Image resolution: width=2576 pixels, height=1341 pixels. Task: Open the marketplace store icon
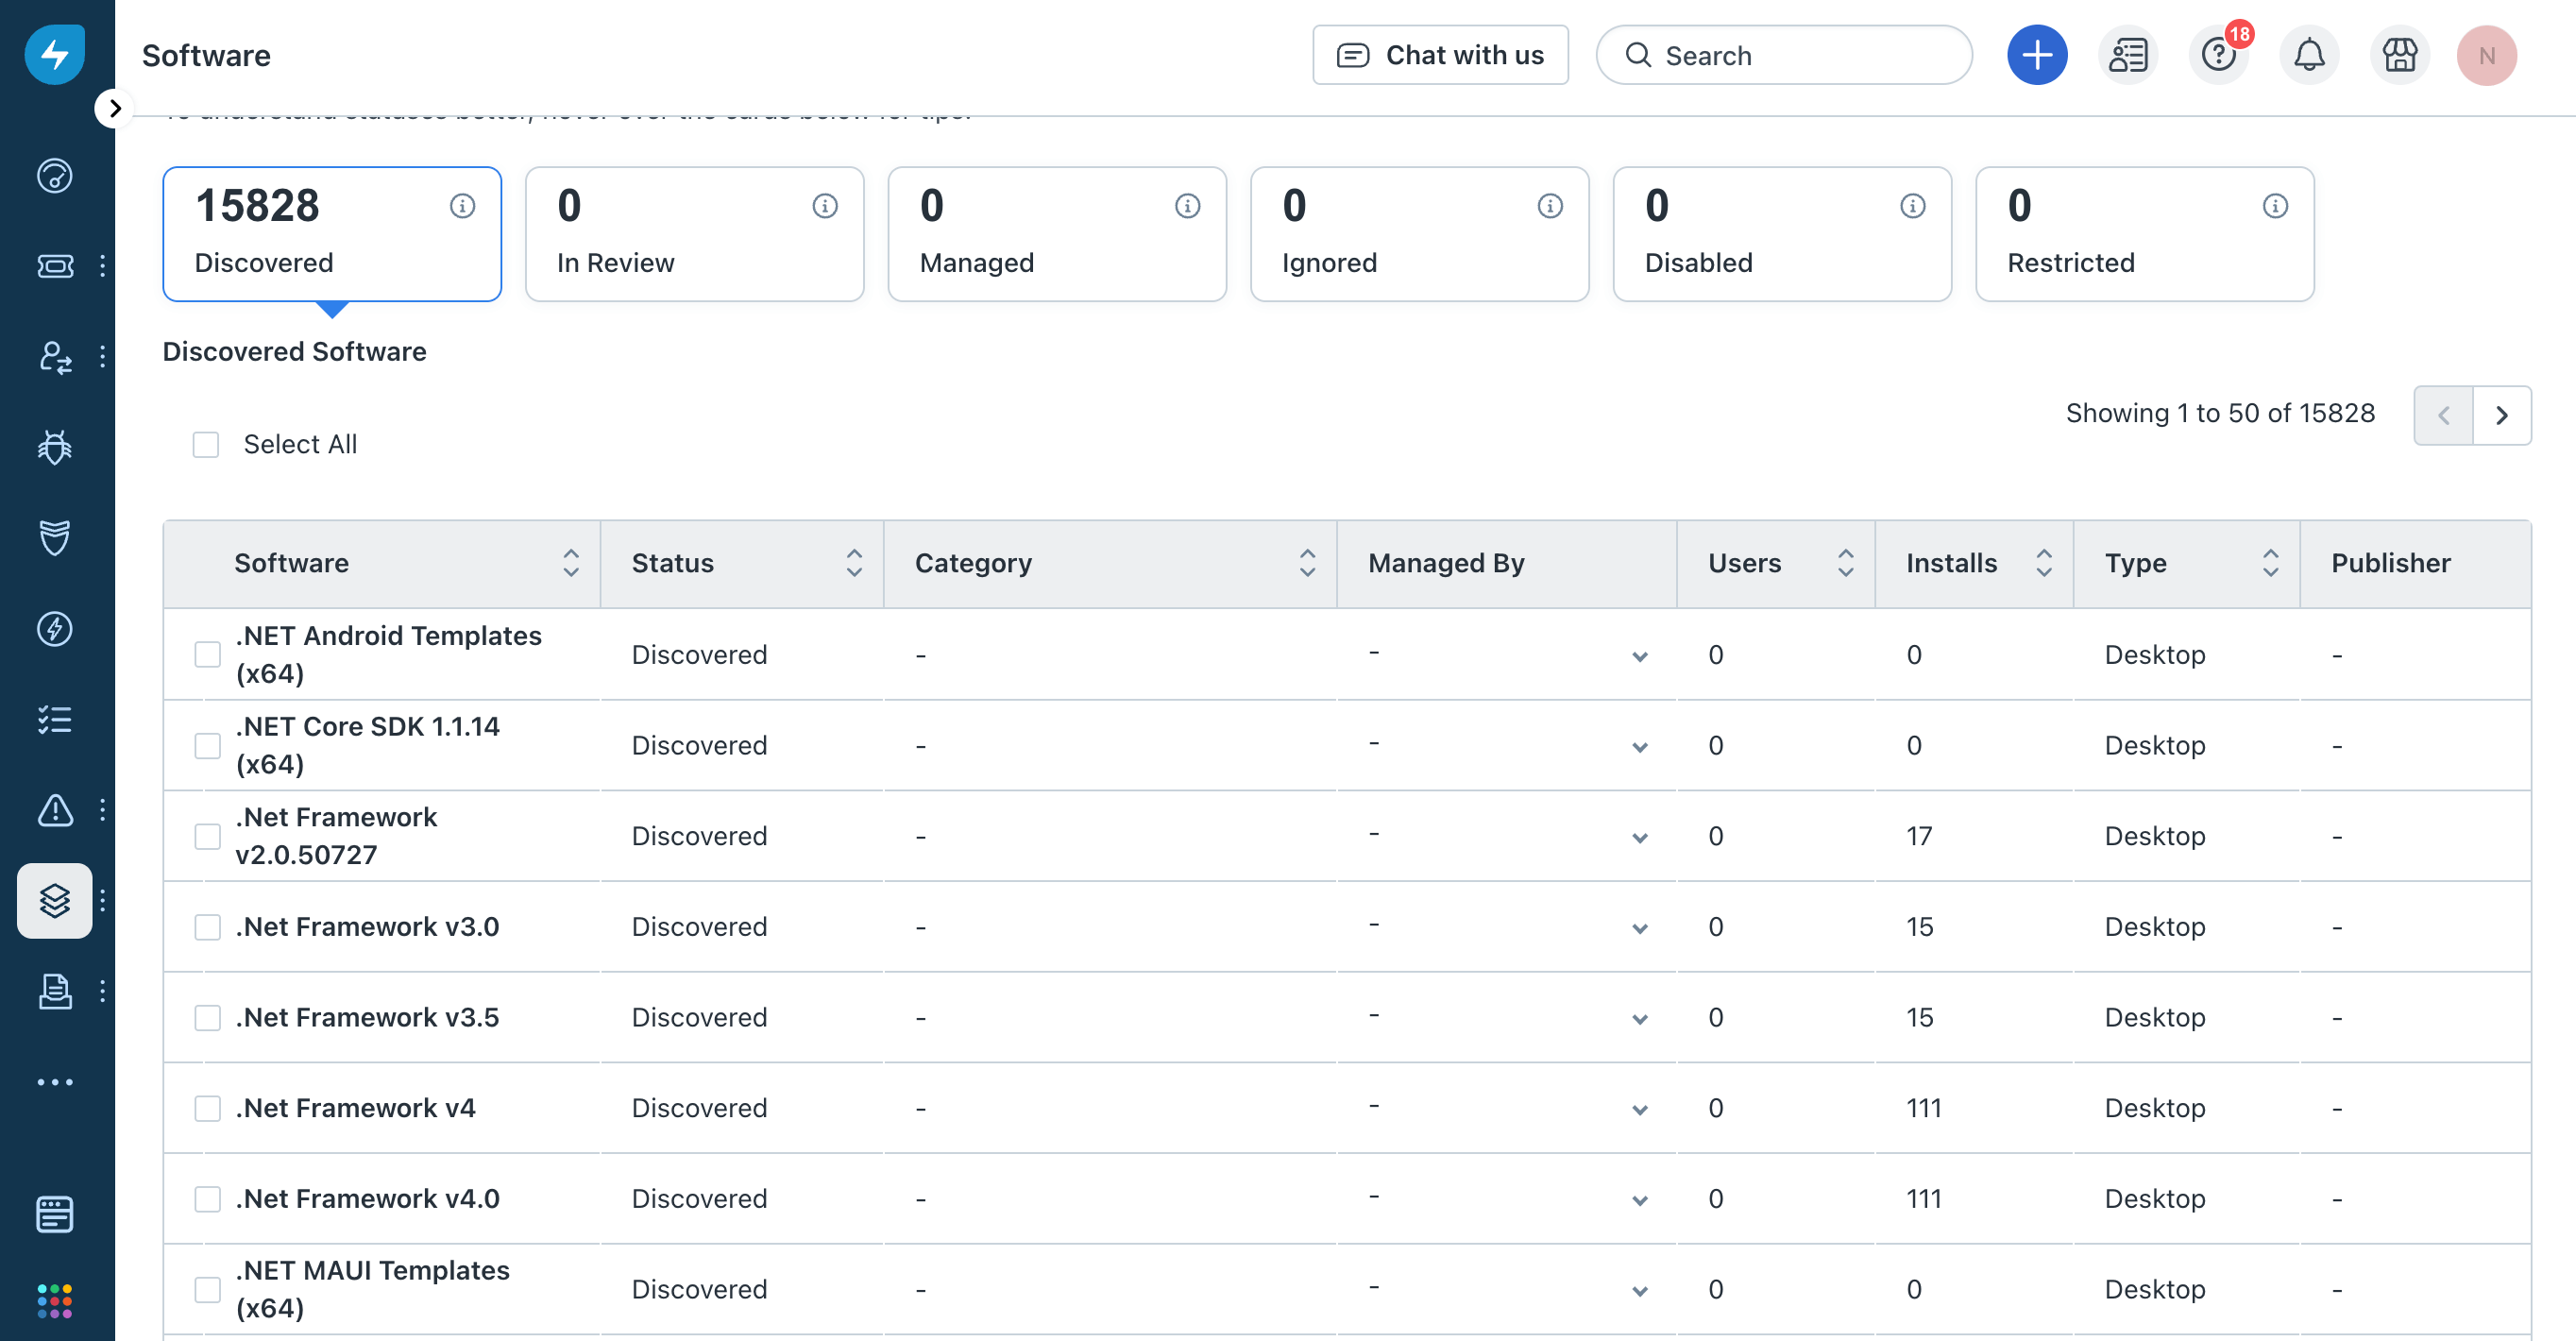pos(2398,55)
